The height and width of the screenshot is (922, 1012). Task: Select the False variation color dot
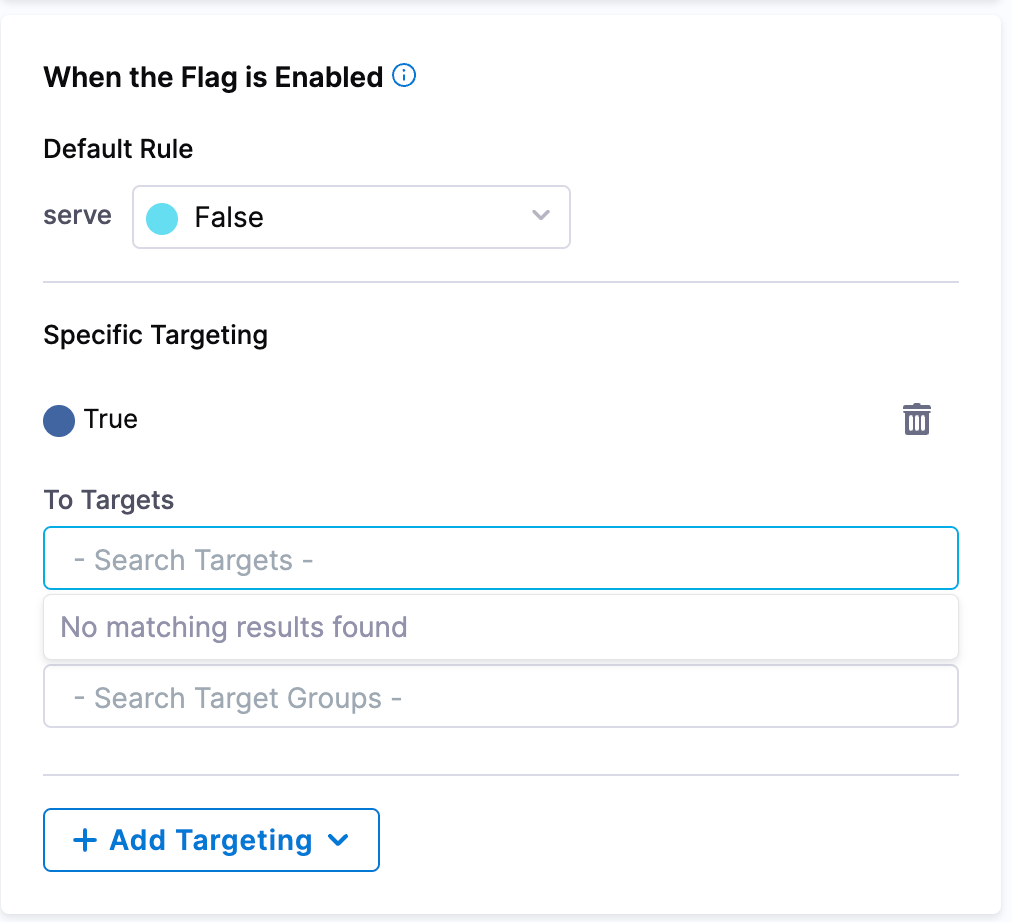point(161,217)
